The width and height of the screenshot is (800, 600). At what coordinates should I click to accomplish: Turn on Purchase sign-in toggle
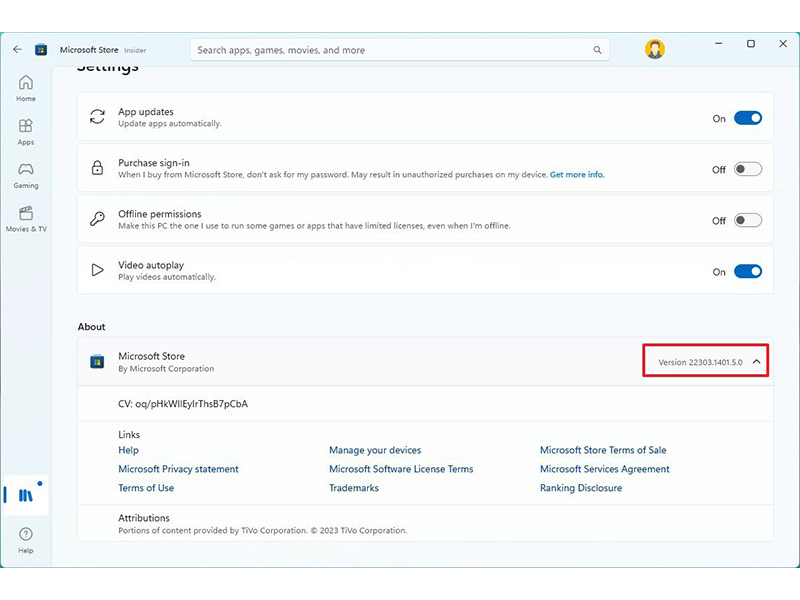click(747, 169)
